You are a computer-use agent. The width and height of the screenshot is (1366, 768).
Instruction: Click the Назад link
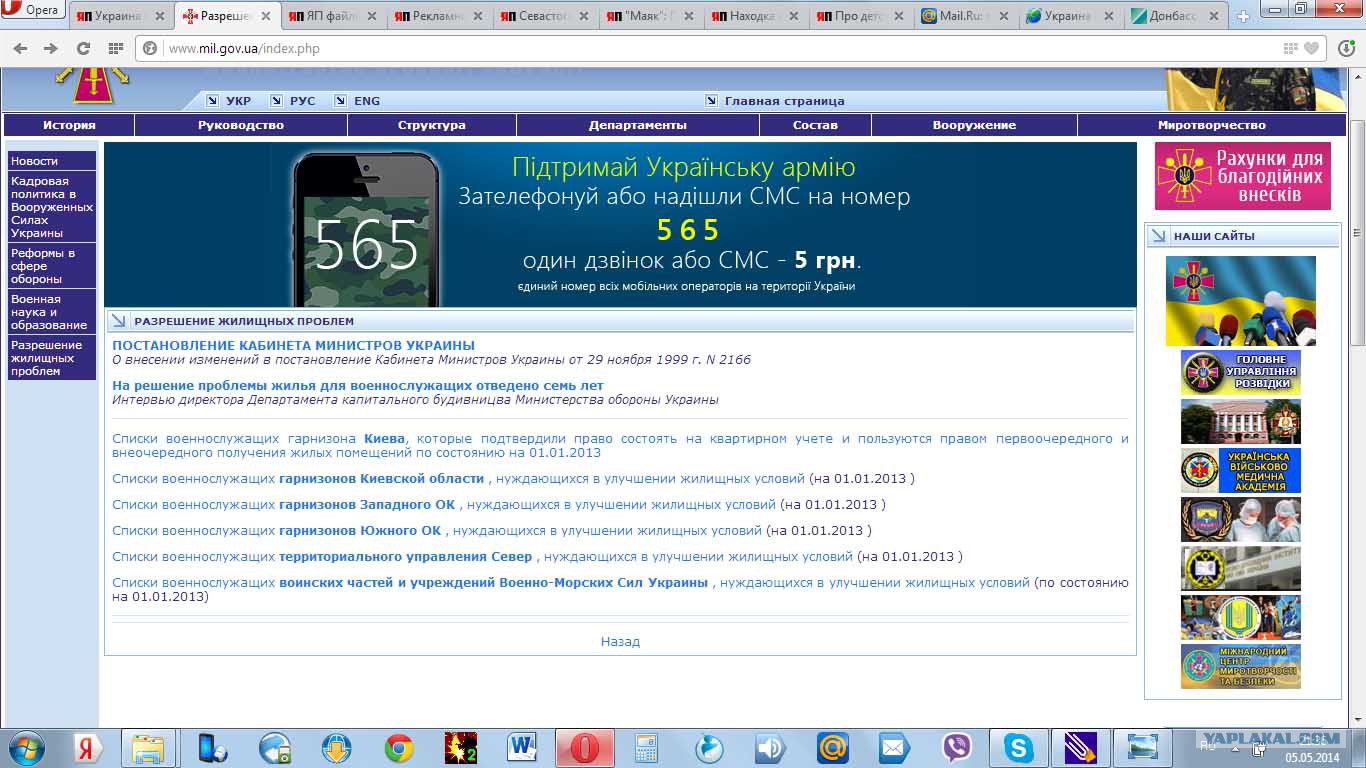click(620, 642)
